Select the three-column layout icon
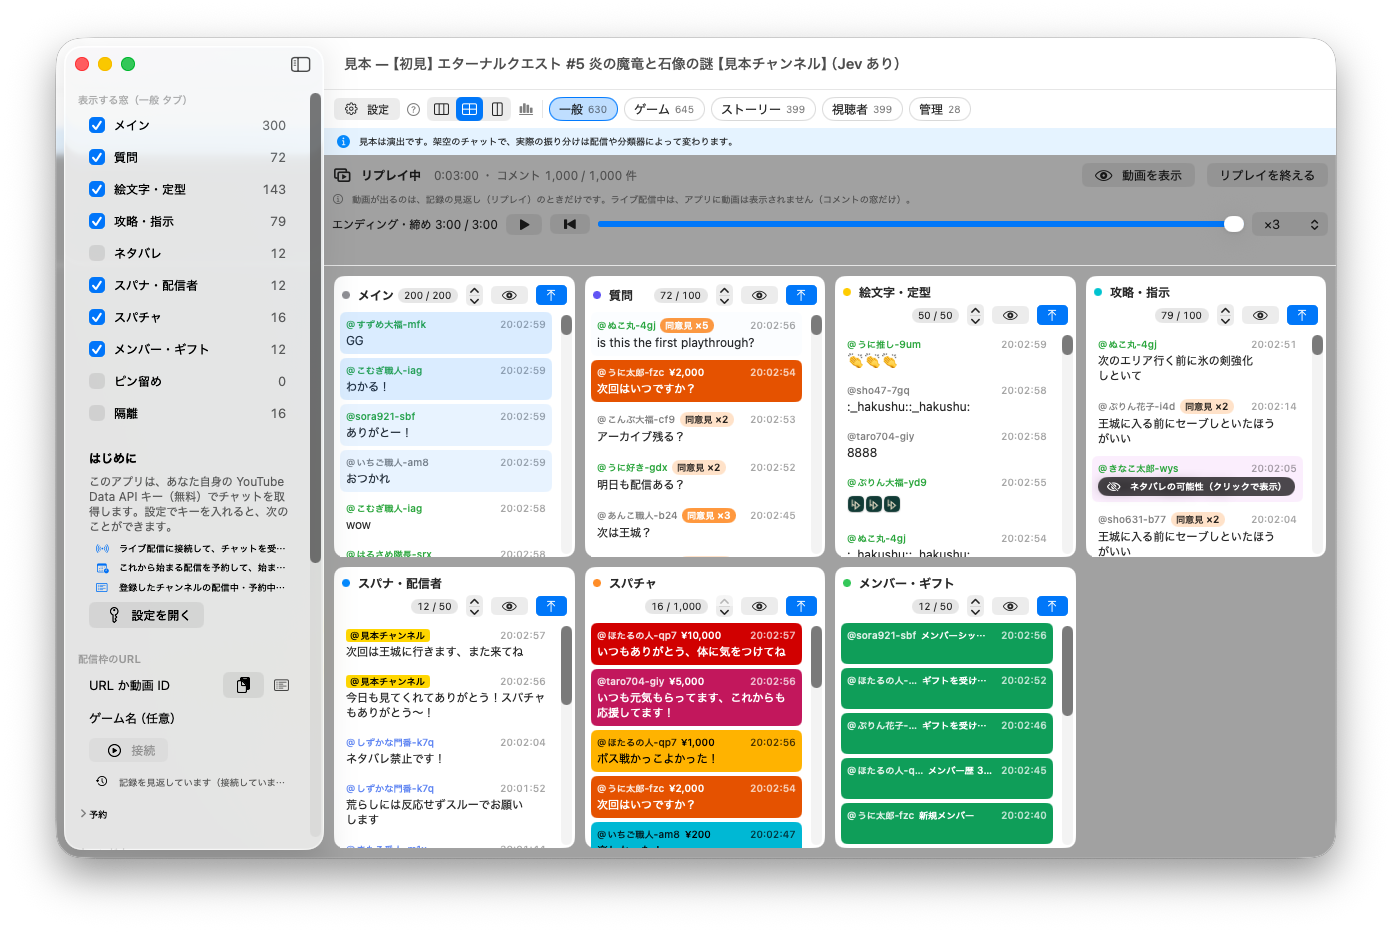Image resolution: width=1392 pixels, height=932 pixels. (x=441, y=109)
